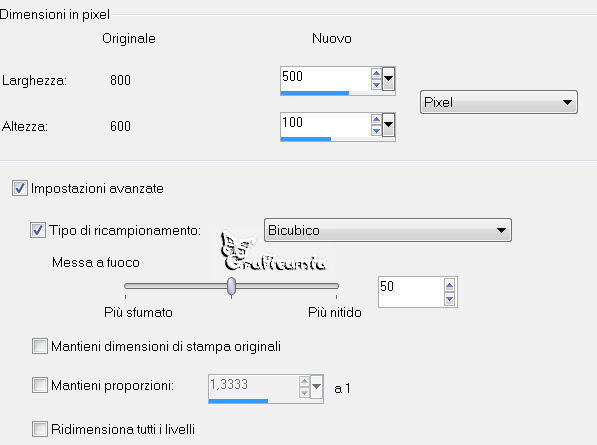597x445 pixels.
Task: Increase Messa a fuoco value spinner
Action: pos(449,285)
